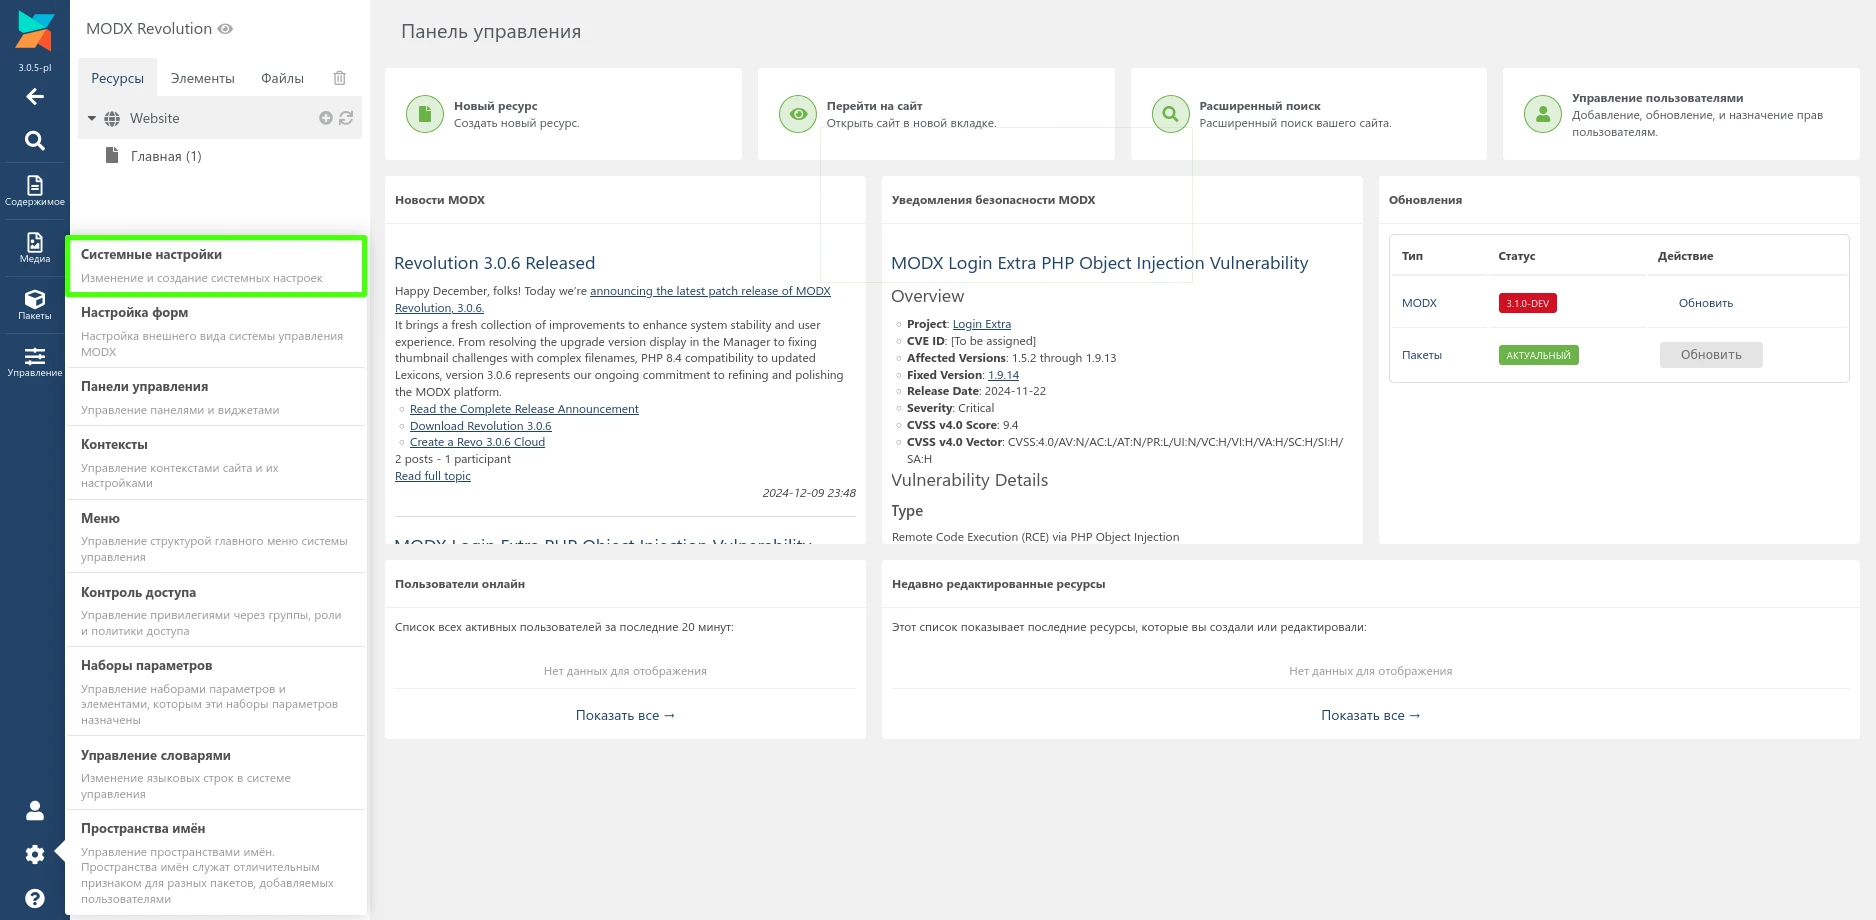Select Системные настройки menu item
The image size is (1876, 920).
[x=216, y=266]
